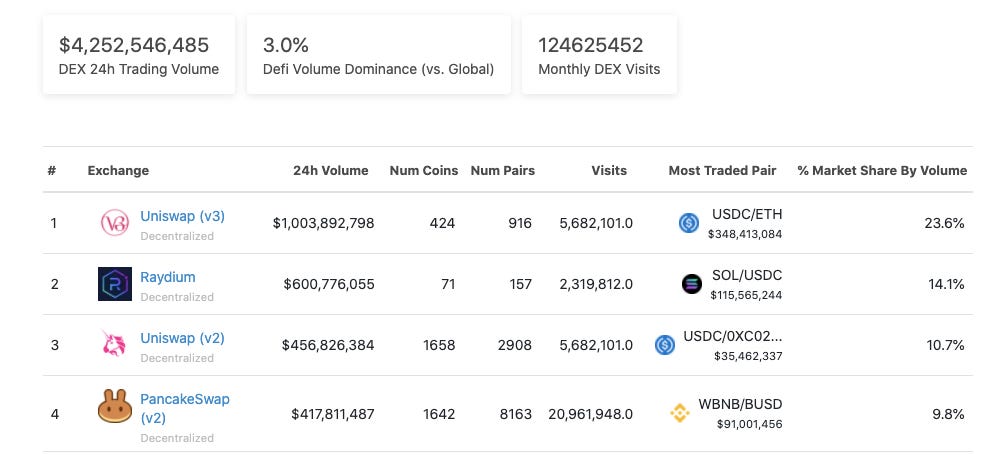Click the 14.1% market share cell
The width and height of the screenshot is (990, 455).
[x=946, y=284]
